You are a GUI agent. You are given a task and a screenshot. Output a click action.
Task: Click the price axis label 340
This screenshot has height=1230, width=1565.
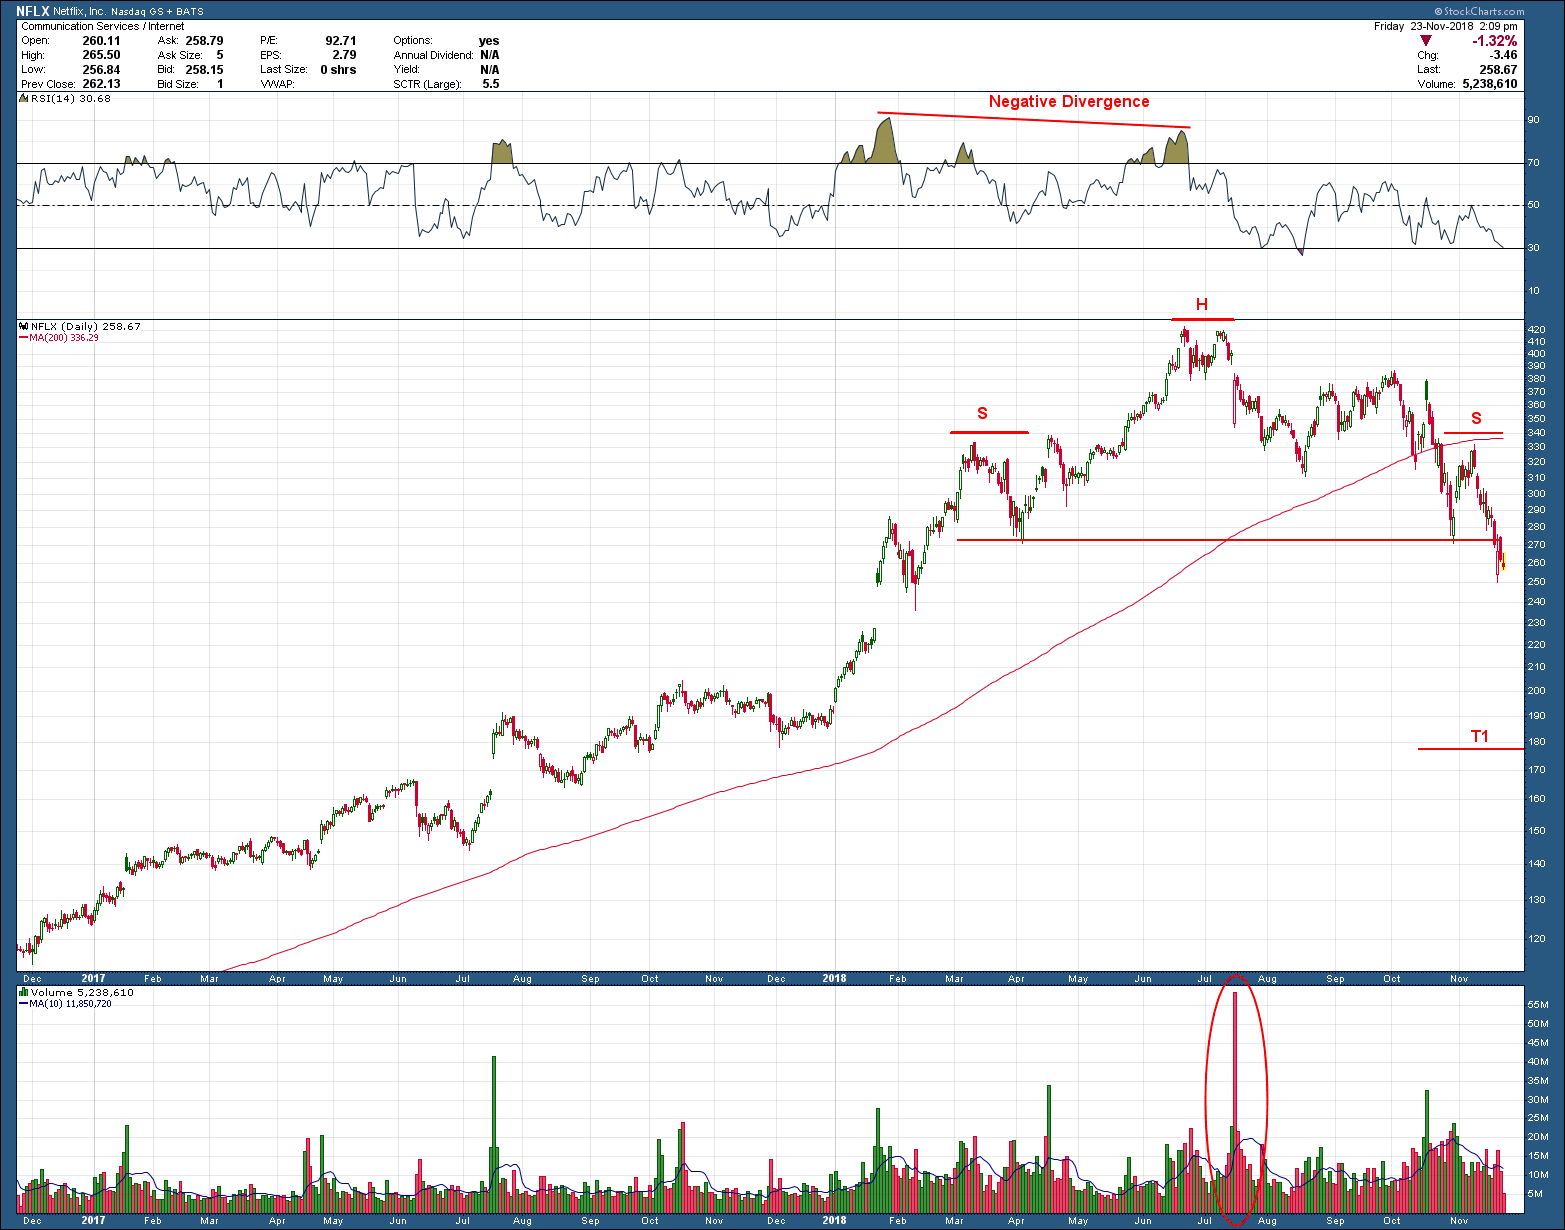point(1536,433)
